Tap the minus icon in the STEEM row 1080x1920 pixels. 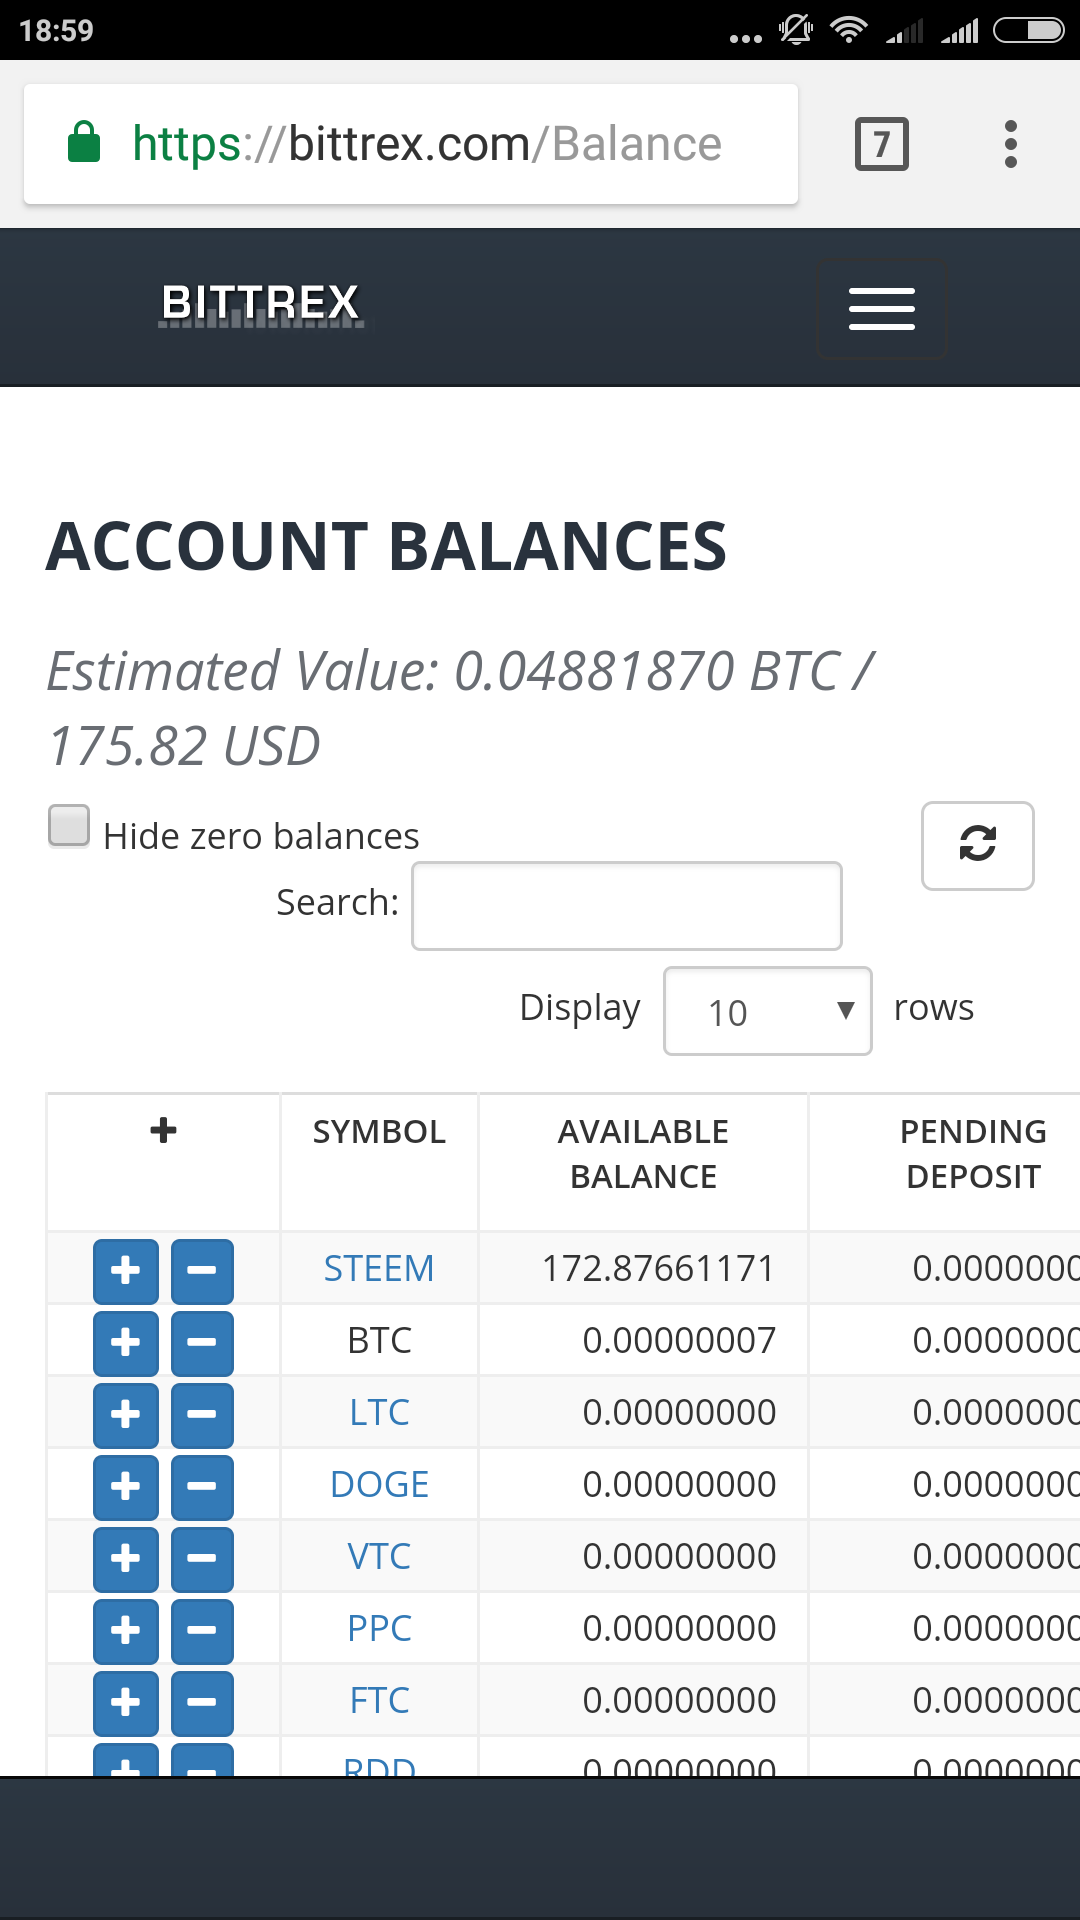202,1271
